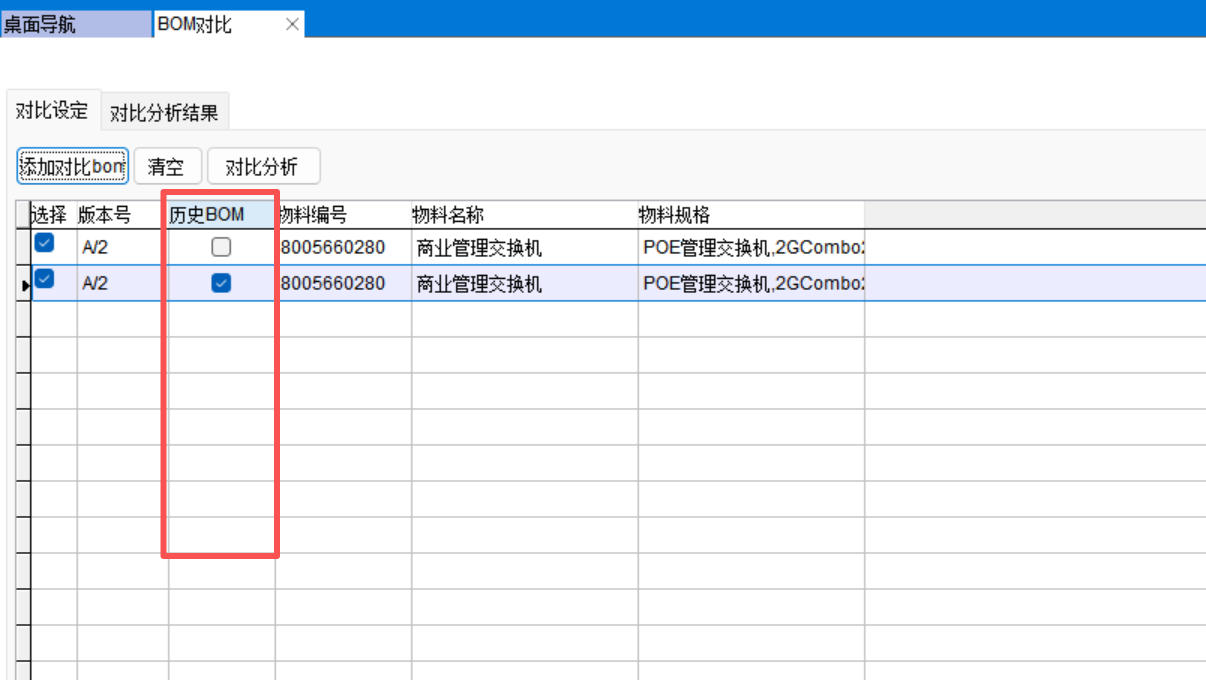
Task: Click the 历史BOM column header
Action: pyautogui.click(x=220, y=215)
